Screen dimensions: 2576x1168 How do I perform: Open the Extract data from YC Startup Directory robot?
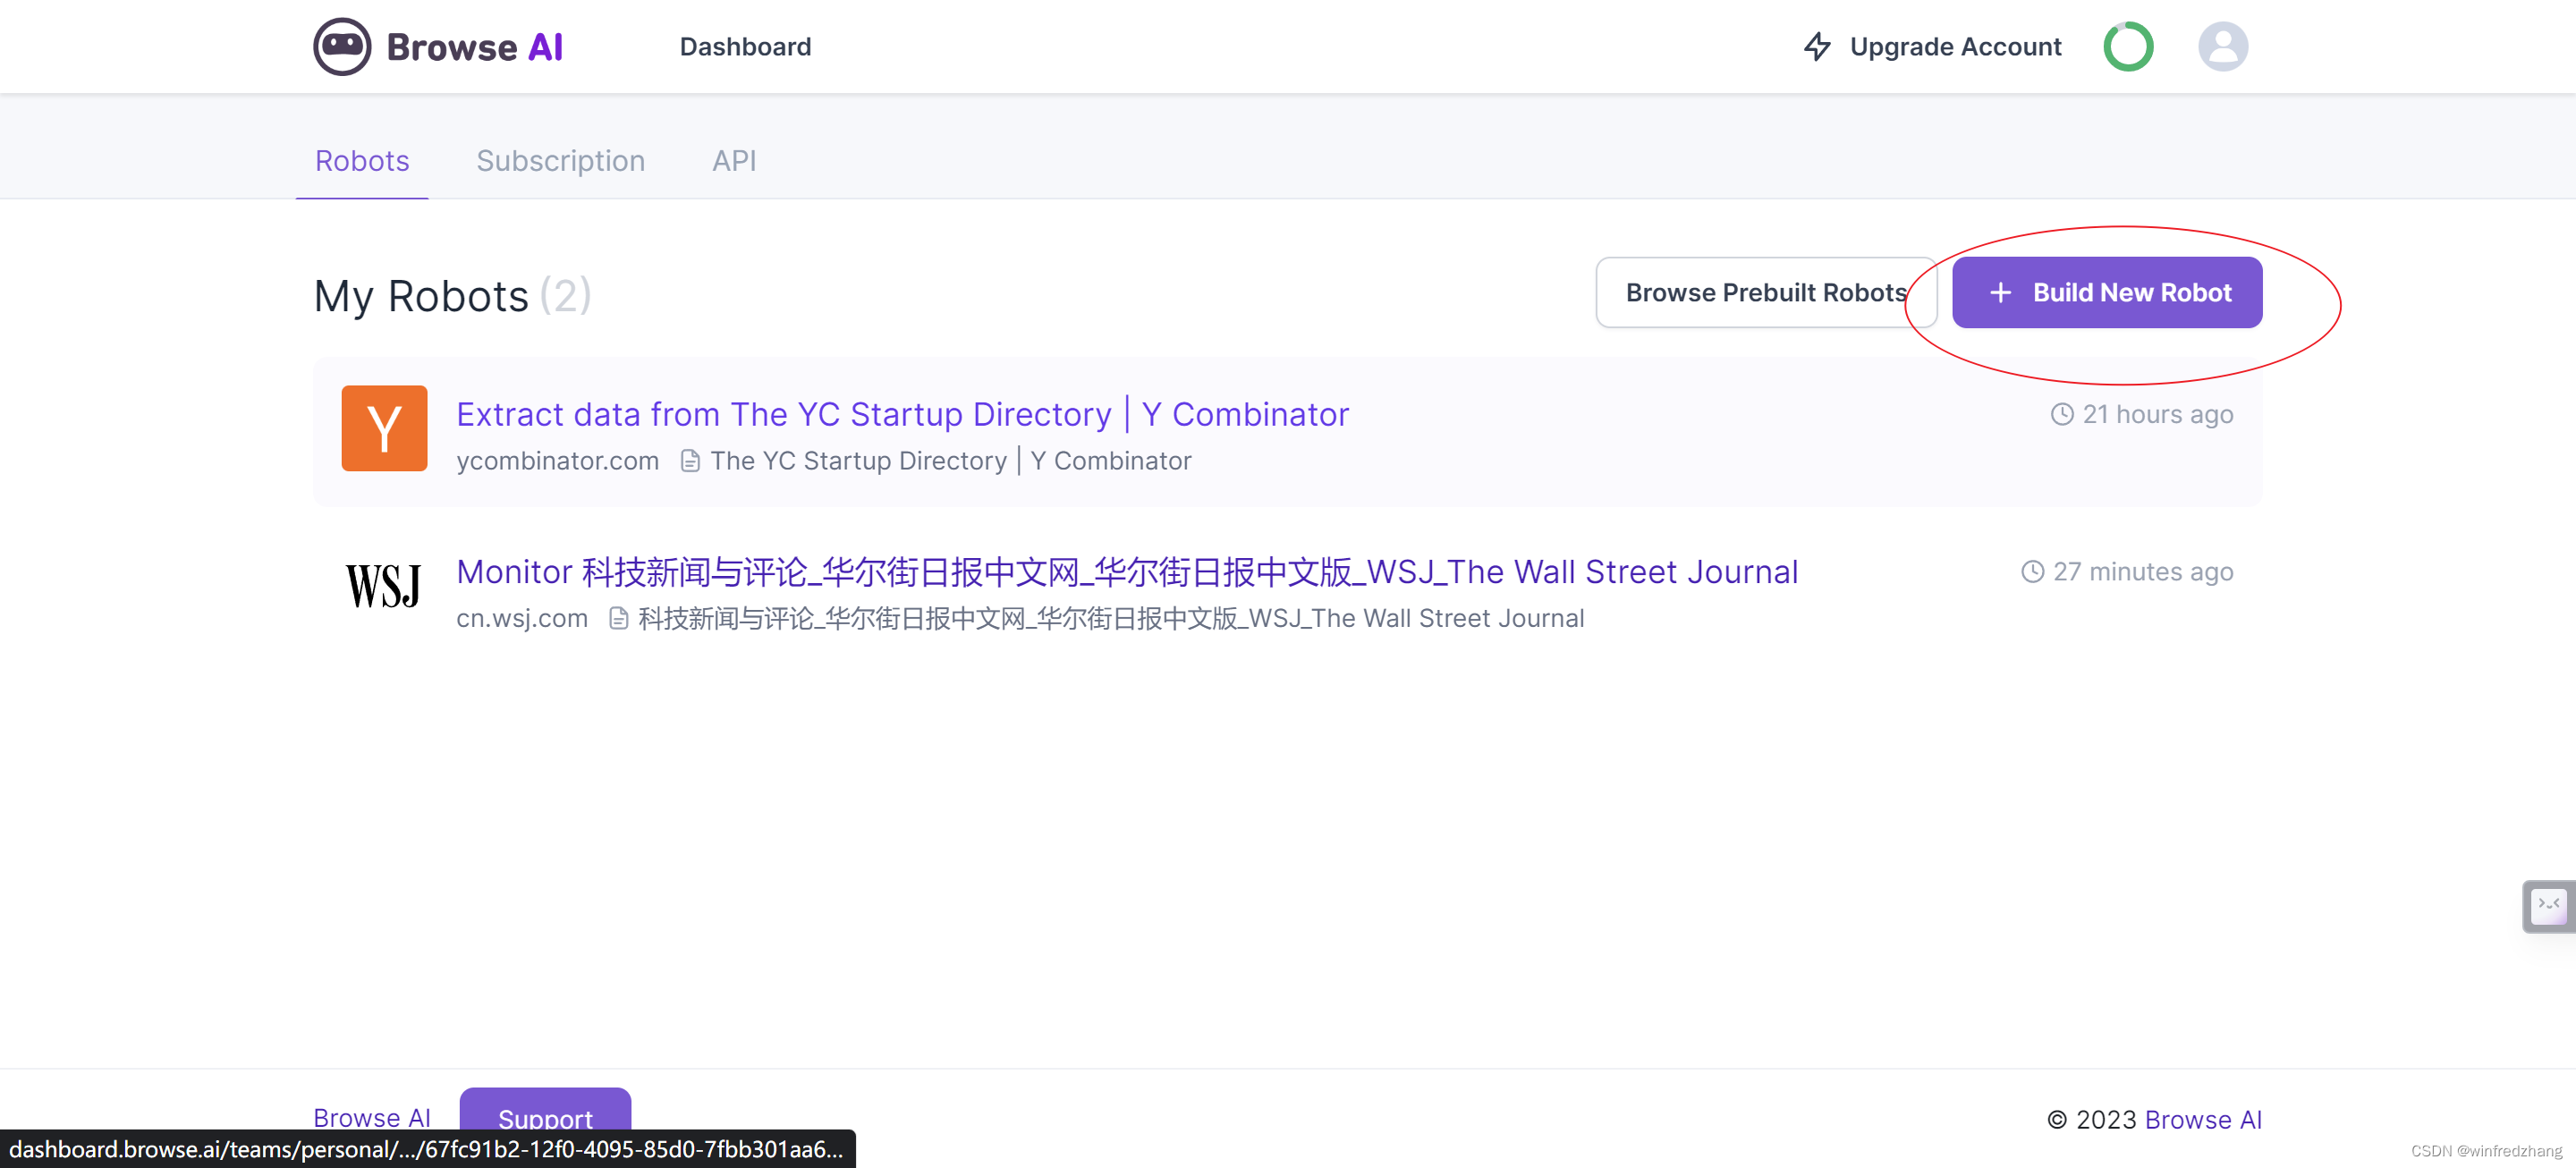902,414
